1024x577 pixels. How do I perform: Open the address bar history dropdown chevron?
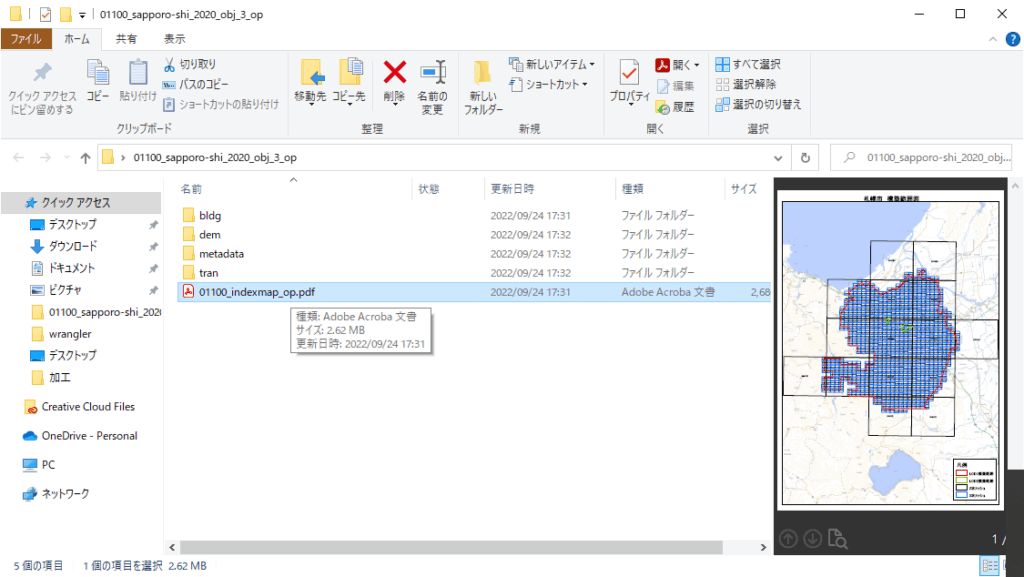click(x=779, y=158)
